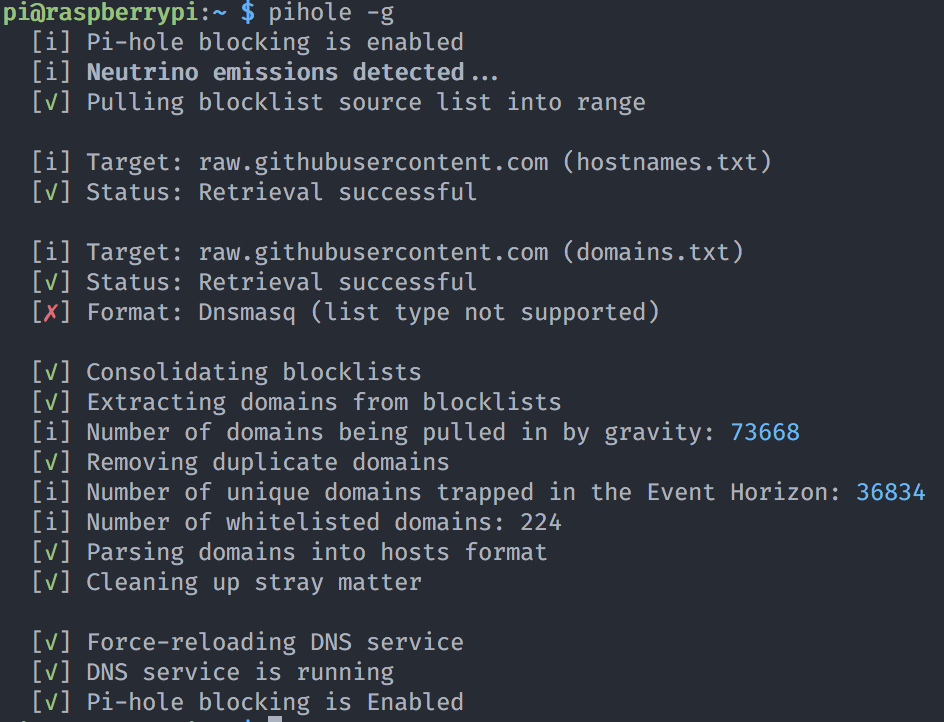Click the bold Neutrino emissions detected text
944x722 pixels.
[x=292, y=72]
